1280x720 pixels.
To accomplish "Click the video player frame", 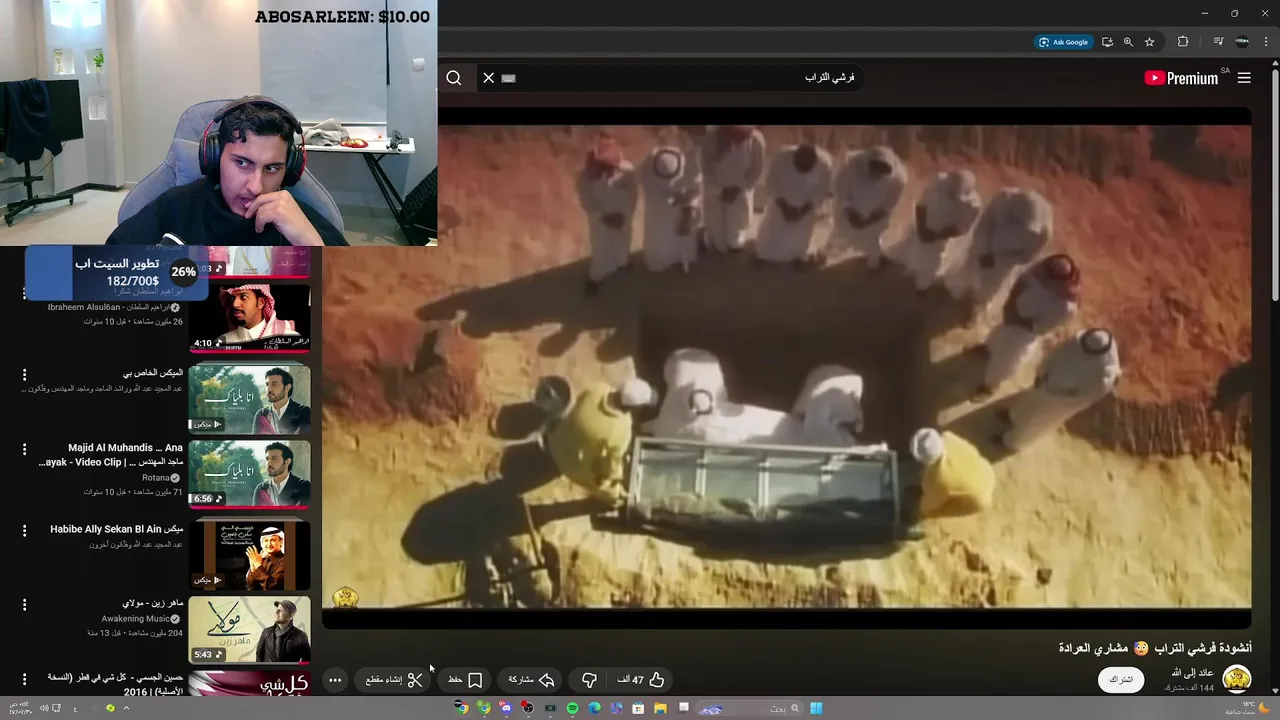I will [786, 367].
